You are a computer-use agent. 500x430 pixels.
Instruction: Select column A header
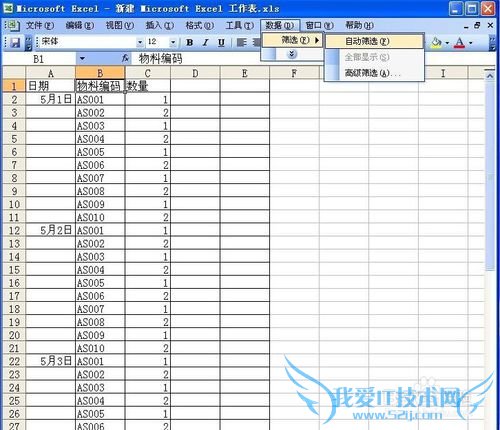51,73
